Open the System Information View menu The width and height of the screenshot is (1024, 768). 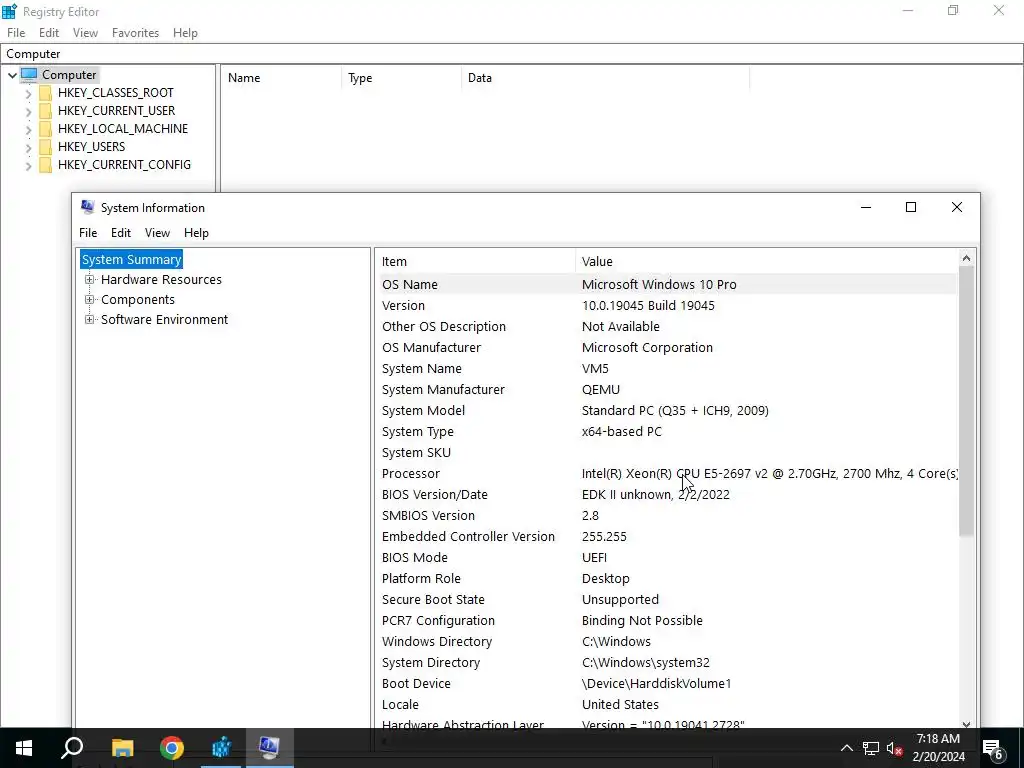coord(157,232)
